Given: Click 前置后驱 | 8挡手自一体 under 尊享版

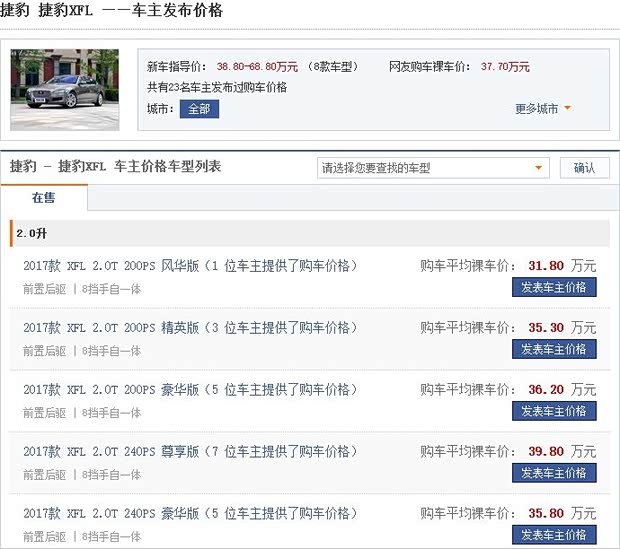Looking at the screenshot, I should pos(82,475).
